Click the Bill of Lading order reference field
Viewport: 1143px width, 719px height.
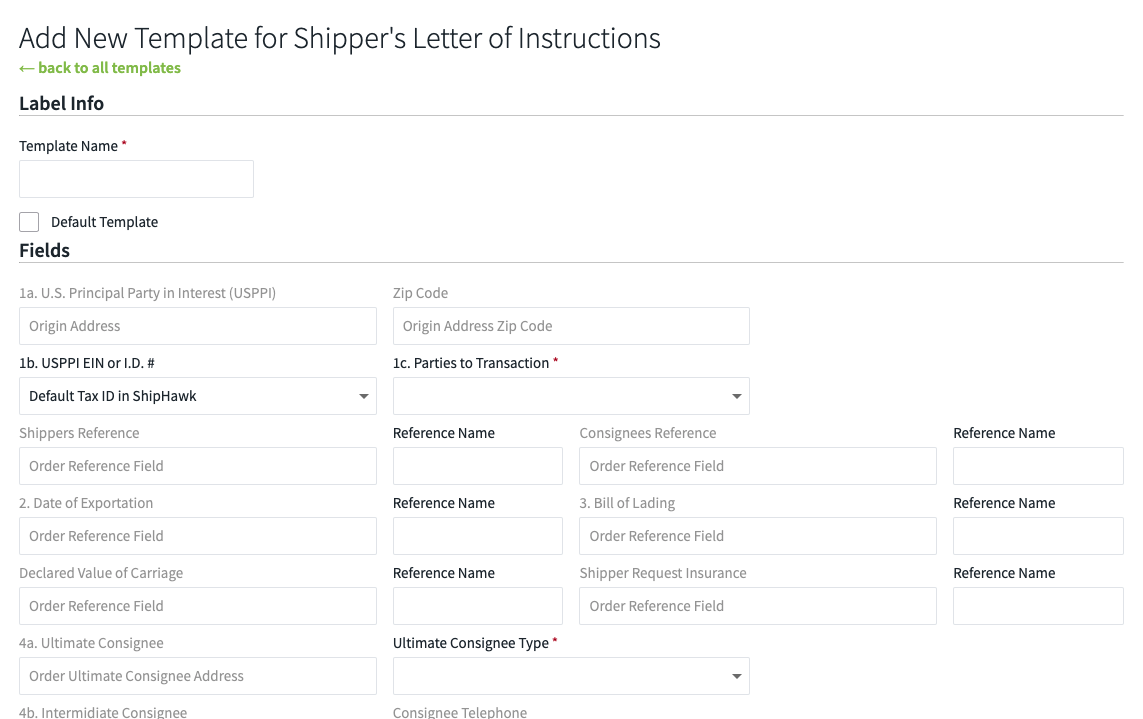pos(757,536)
